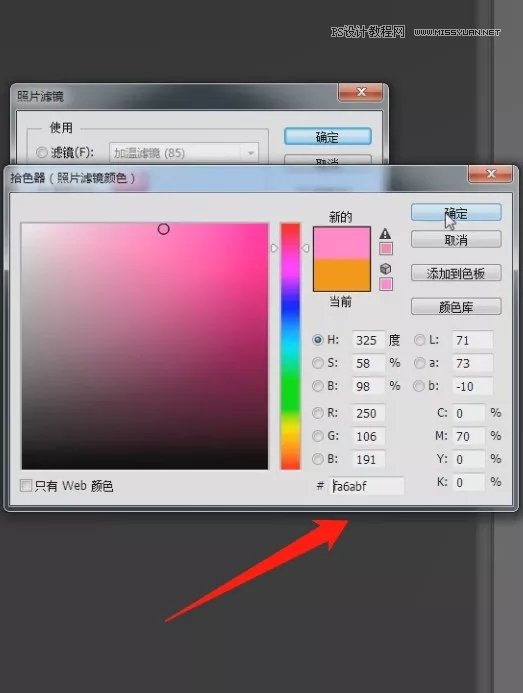This screenshot has height=693, width=523.
Task: Click the out-of-gamut warning triangle icon
Action: coord(385,233)
